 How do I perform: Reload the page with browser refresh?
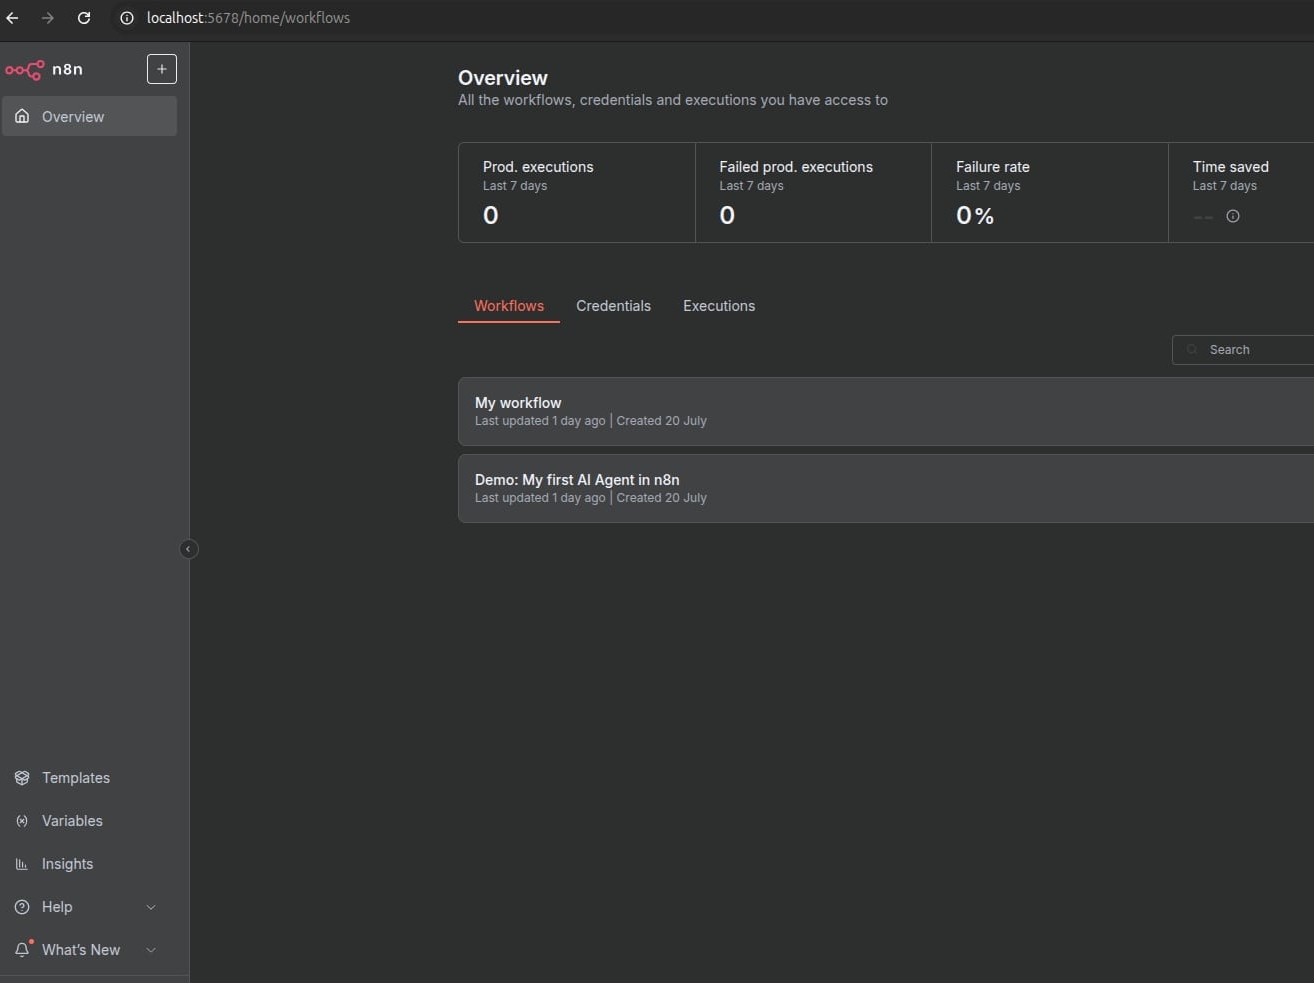[84, 18]
